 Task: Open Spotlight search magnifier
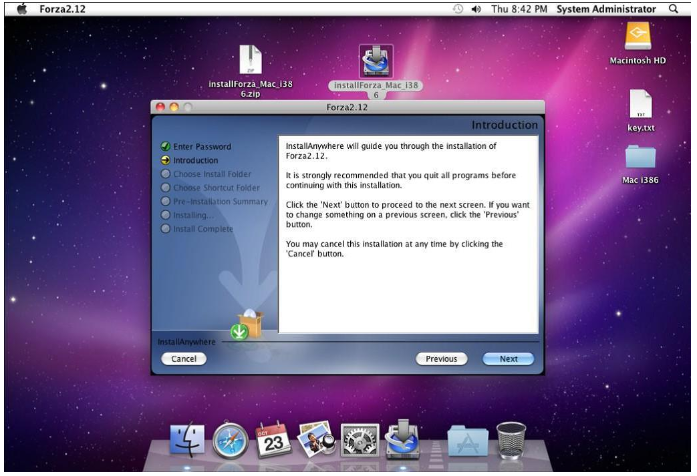click(x=673, y=9)
